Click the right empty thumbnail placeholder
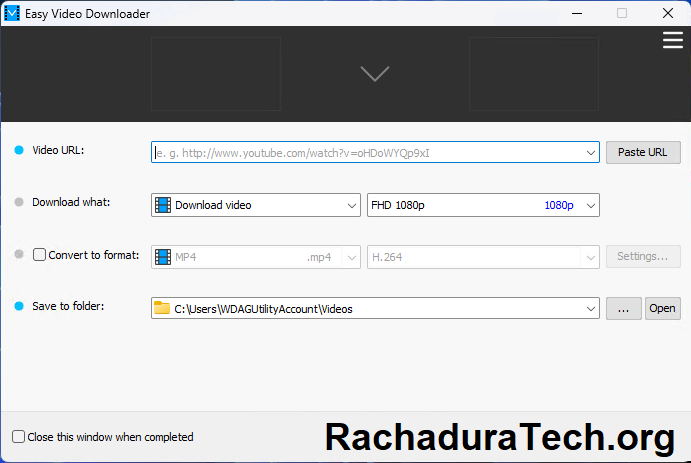This screenshot has height=463, width=691. click(x=534, y=74)
